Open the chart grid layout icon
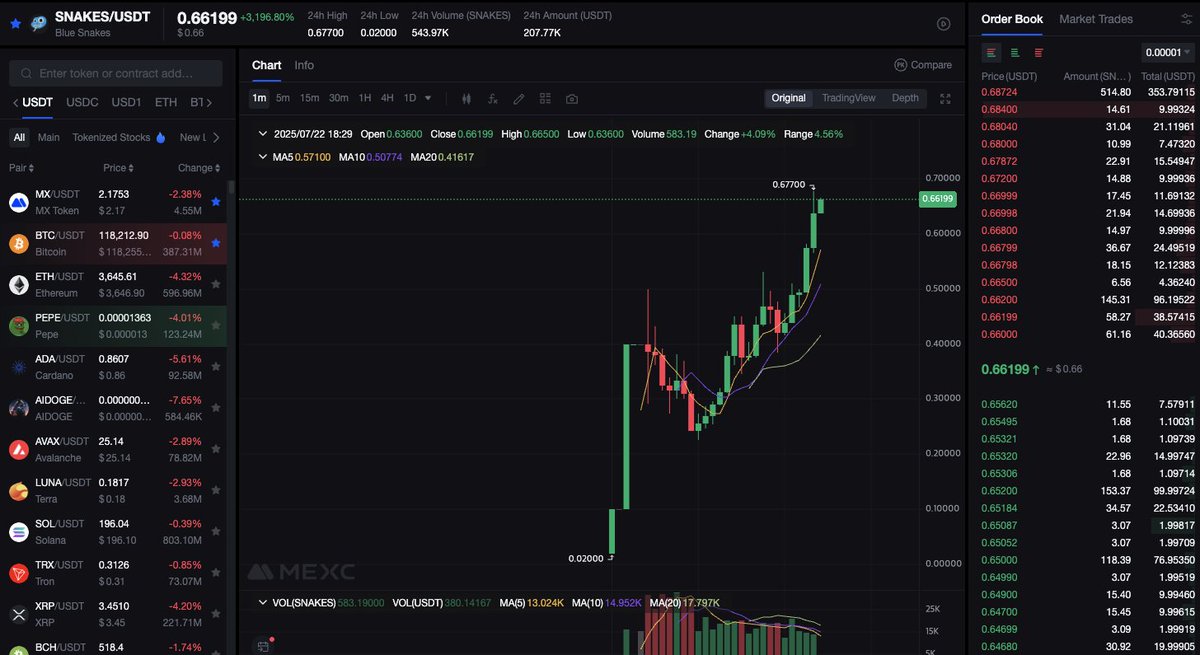The image size is (1200, 655). [x=545, y=99]
